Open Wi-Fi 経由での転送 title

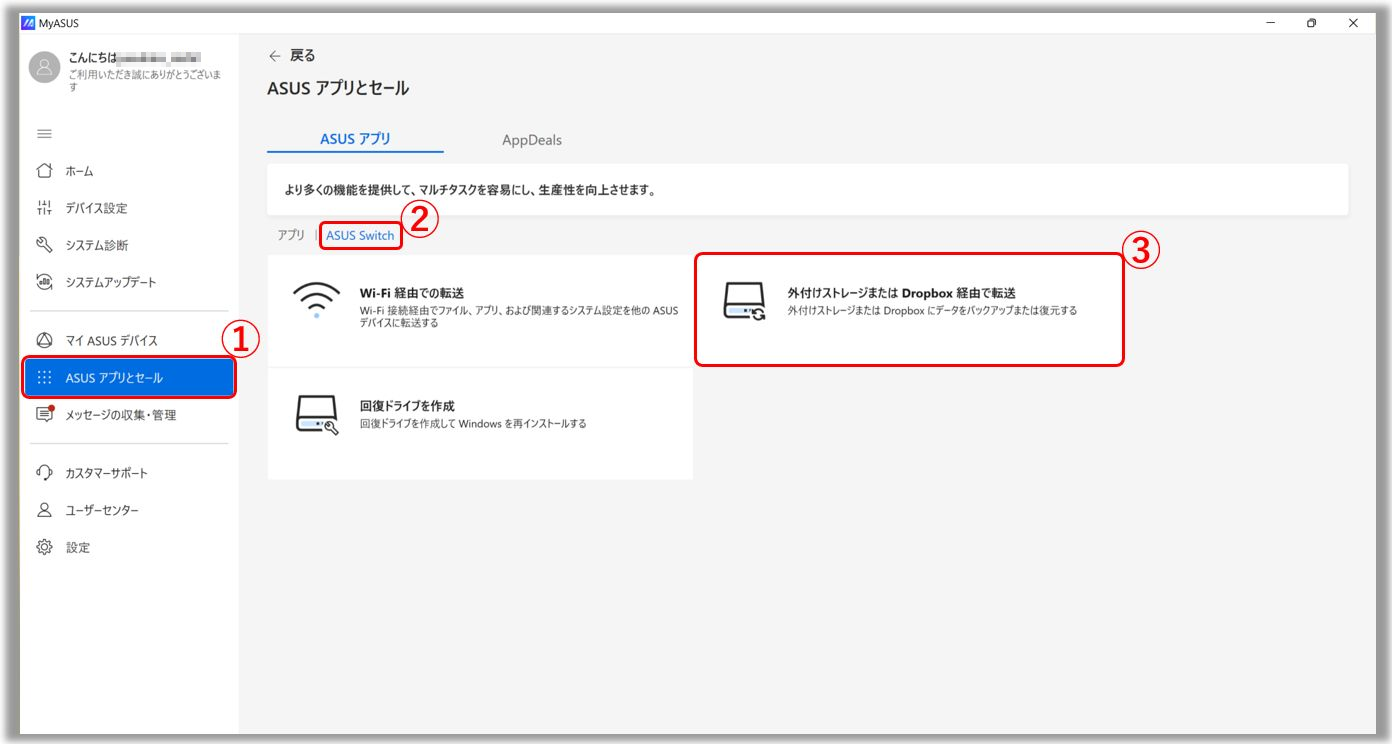pos(412,293)
